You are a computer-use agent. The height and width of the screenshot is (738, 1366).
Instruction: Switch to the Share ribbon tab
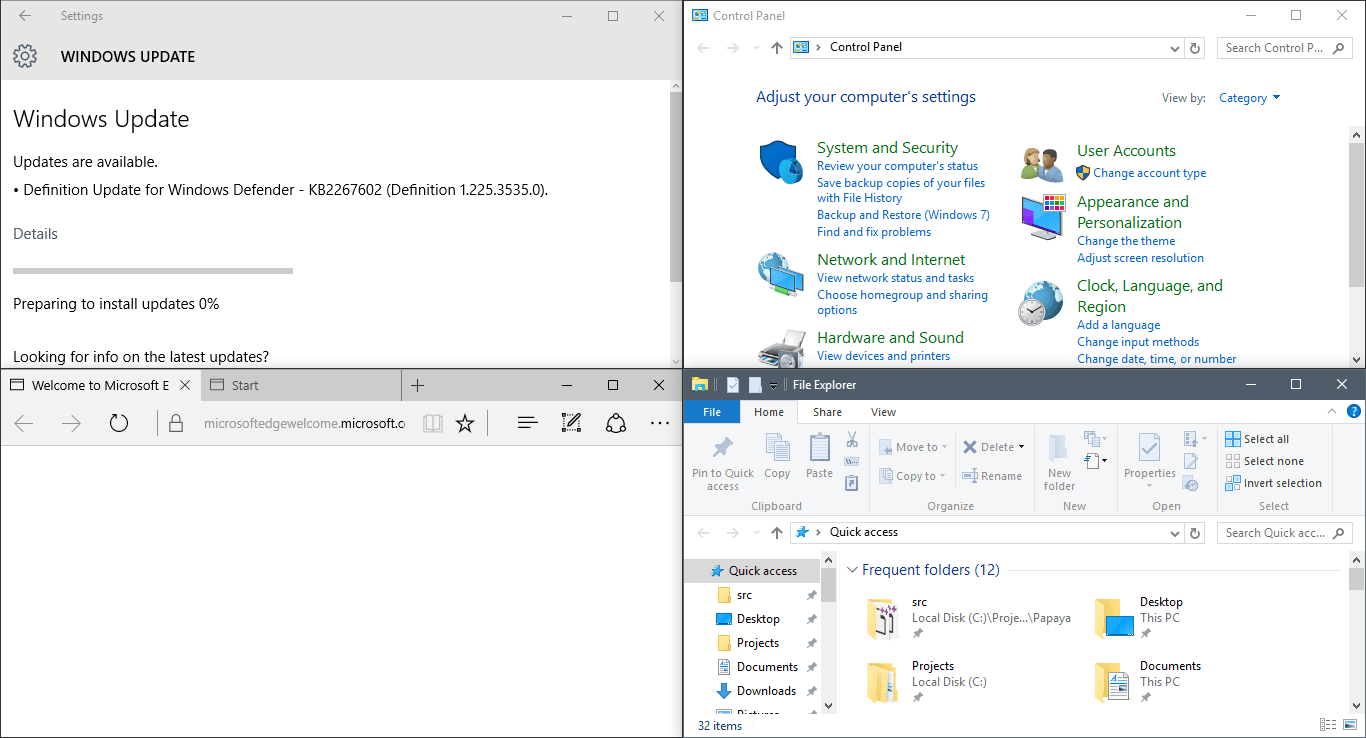[827, 412]
